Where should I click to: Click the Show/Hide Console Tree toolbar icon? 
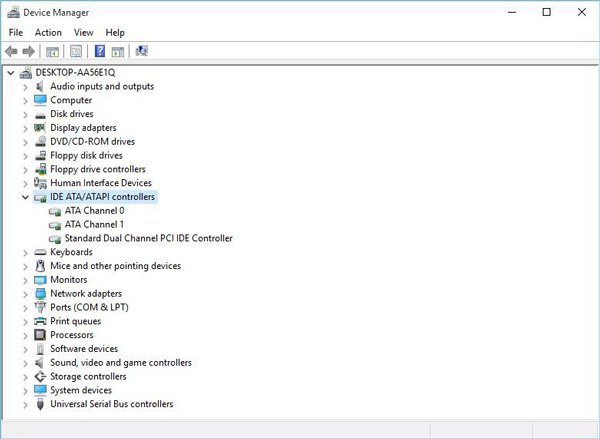[52, 51]
